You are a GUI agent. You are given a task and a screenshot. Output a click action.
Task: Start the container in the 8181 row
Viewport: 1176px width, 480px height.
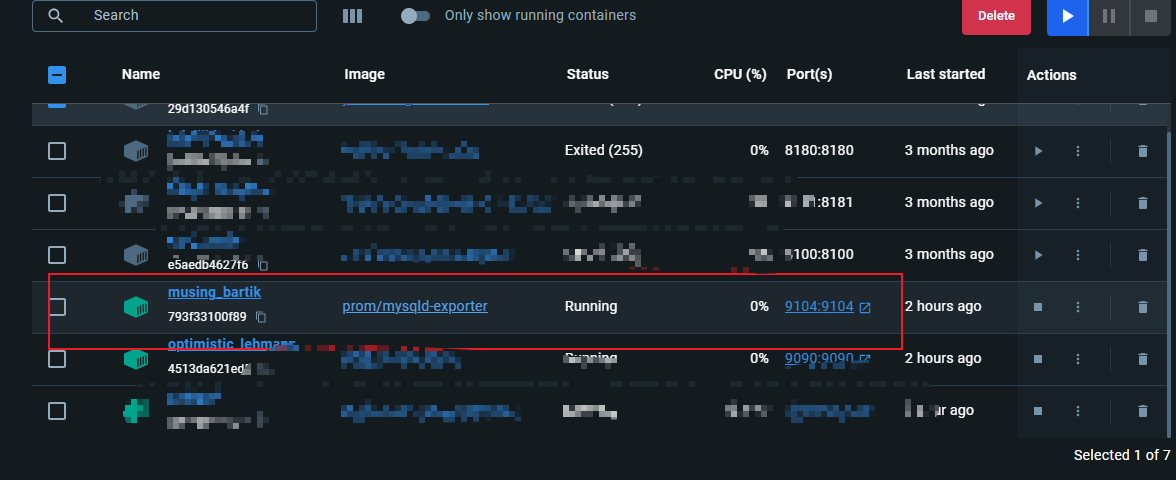[1038, 202]
